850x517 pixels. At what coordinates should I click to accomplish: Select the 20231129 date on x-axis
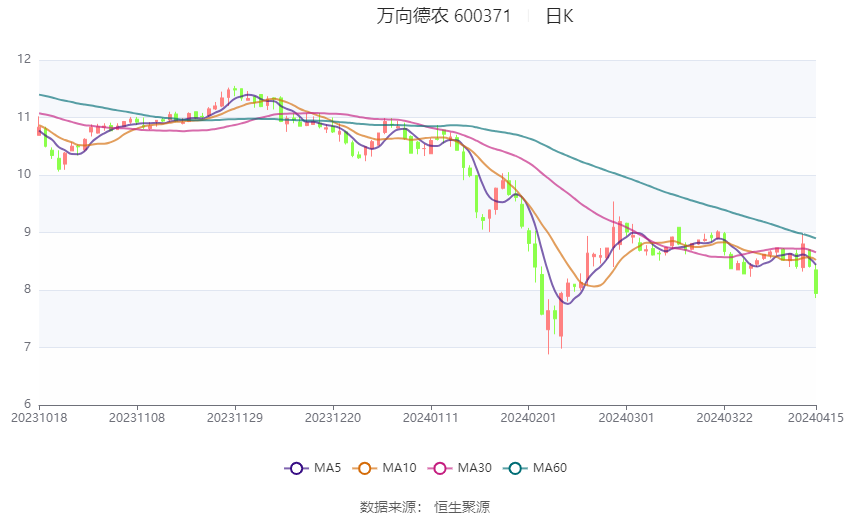point(235,417)
